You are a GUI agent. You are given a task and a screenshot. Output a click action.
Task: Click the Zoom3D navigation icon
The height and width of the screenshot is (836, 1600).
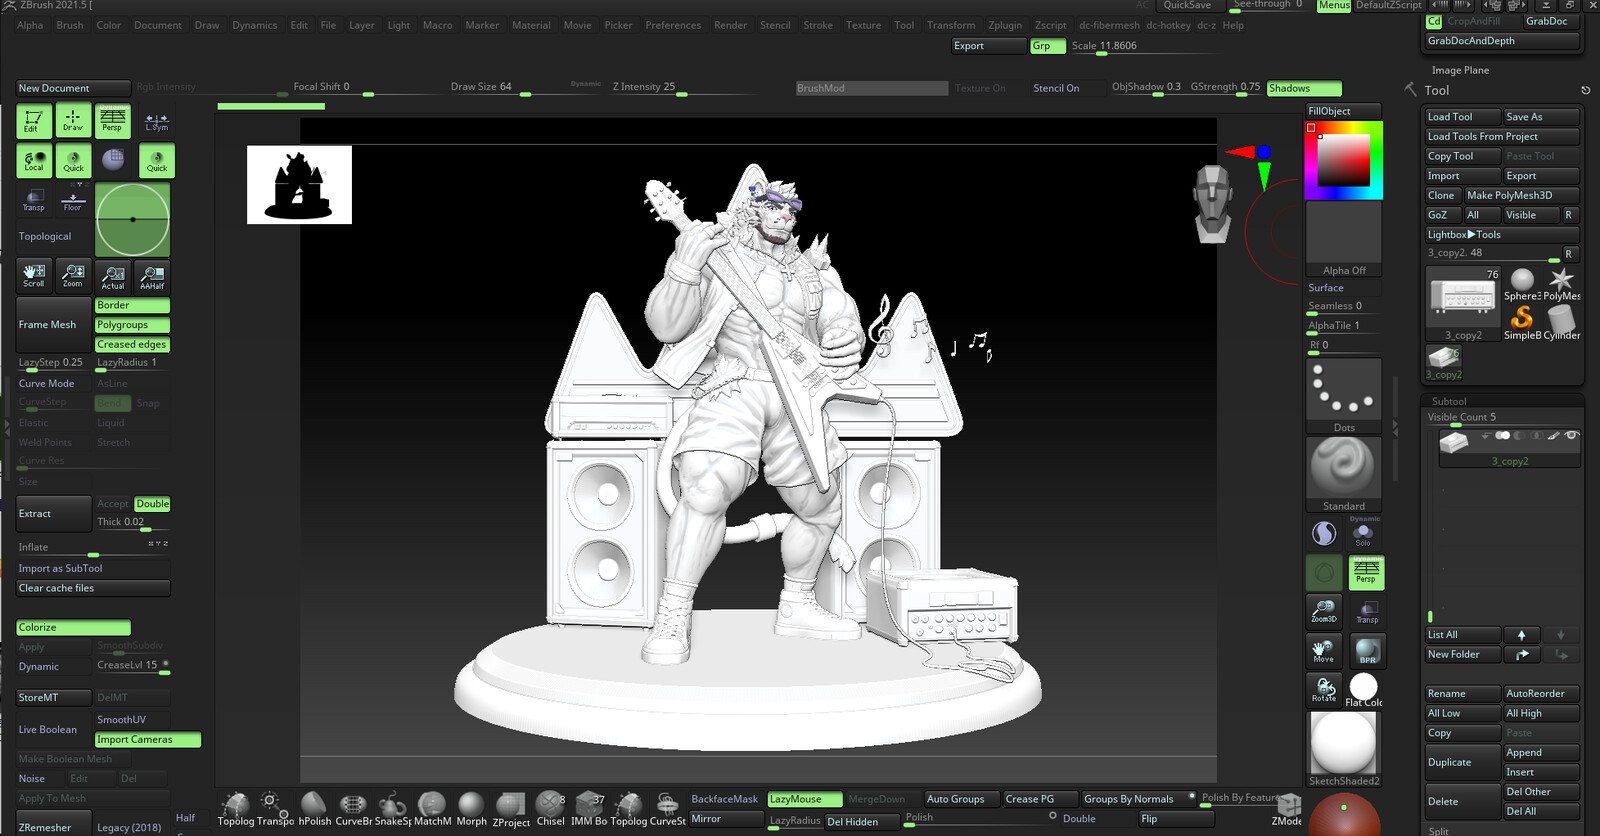1324,611
